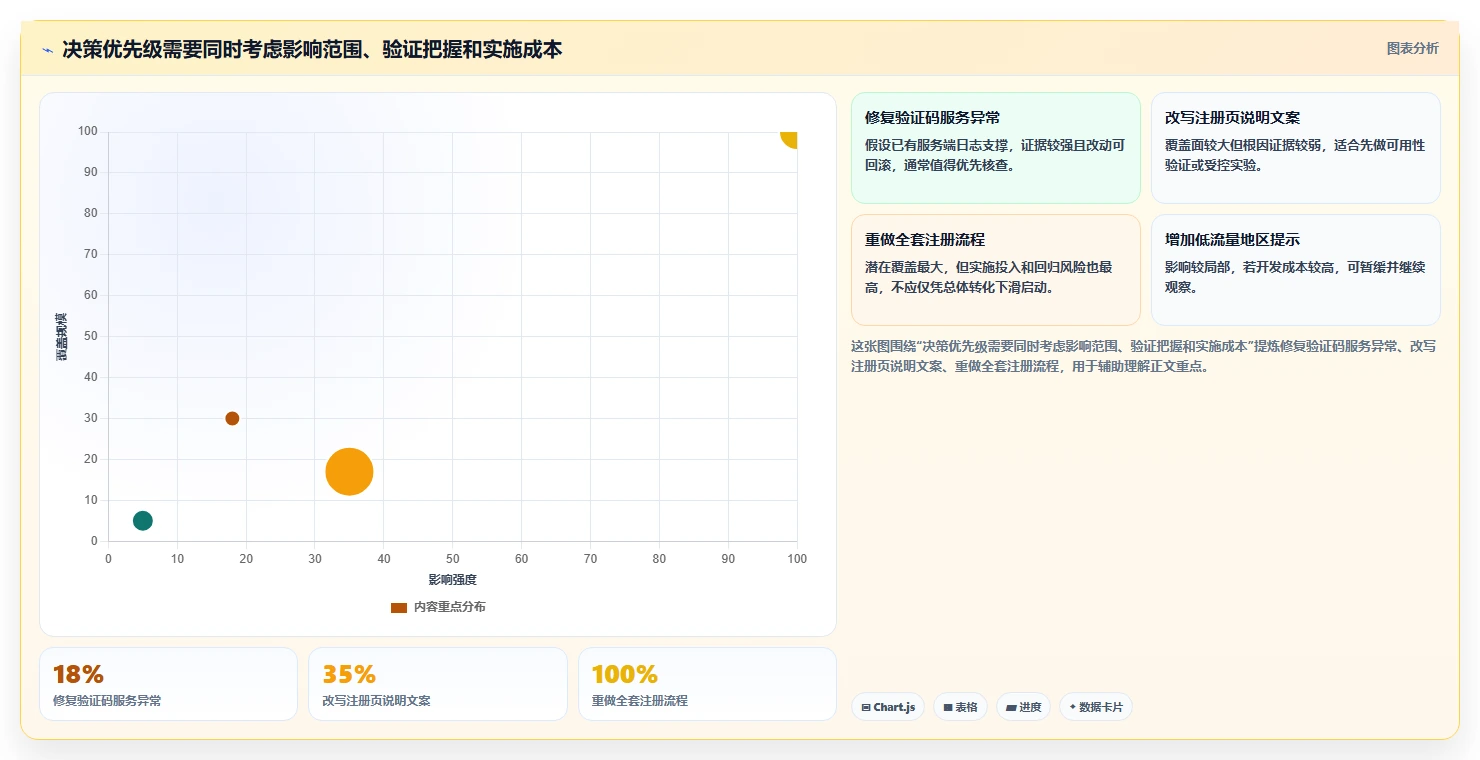
Task: Click the description starting 影响较局部
Action: pos(1295,277)
